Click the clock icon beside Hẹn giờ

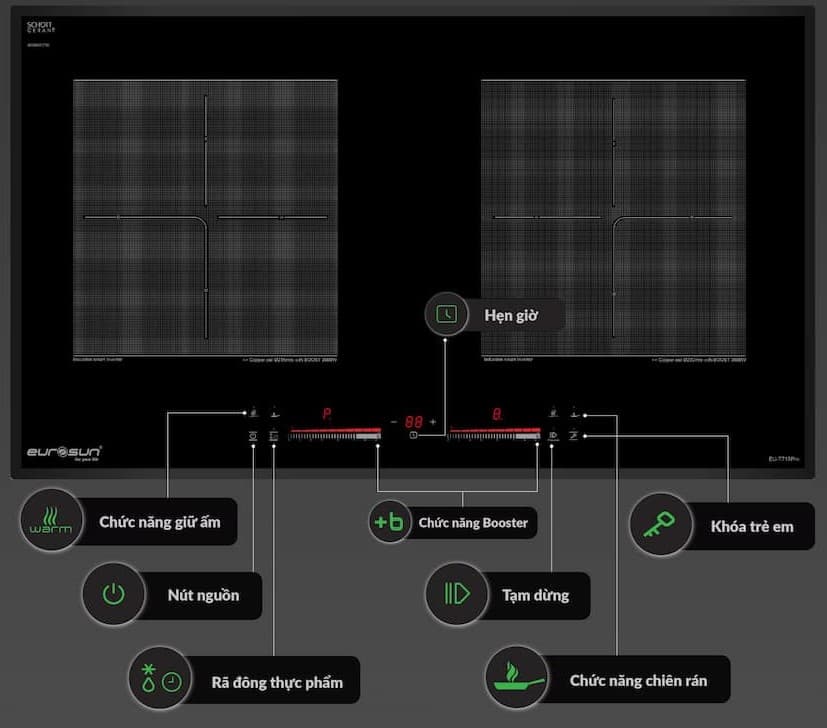(446, 315)
